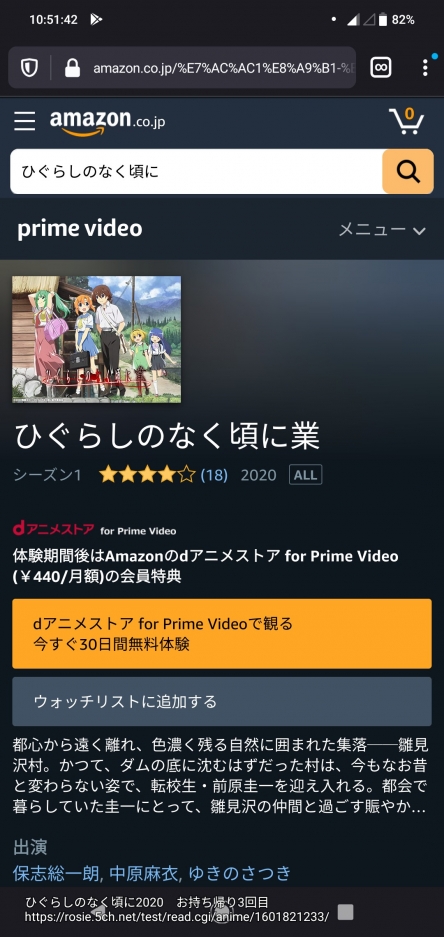The height and width of the screenshot is (937, 444).
Task: Expand the メニュー dropdown
Action: (x=382, y=229)
